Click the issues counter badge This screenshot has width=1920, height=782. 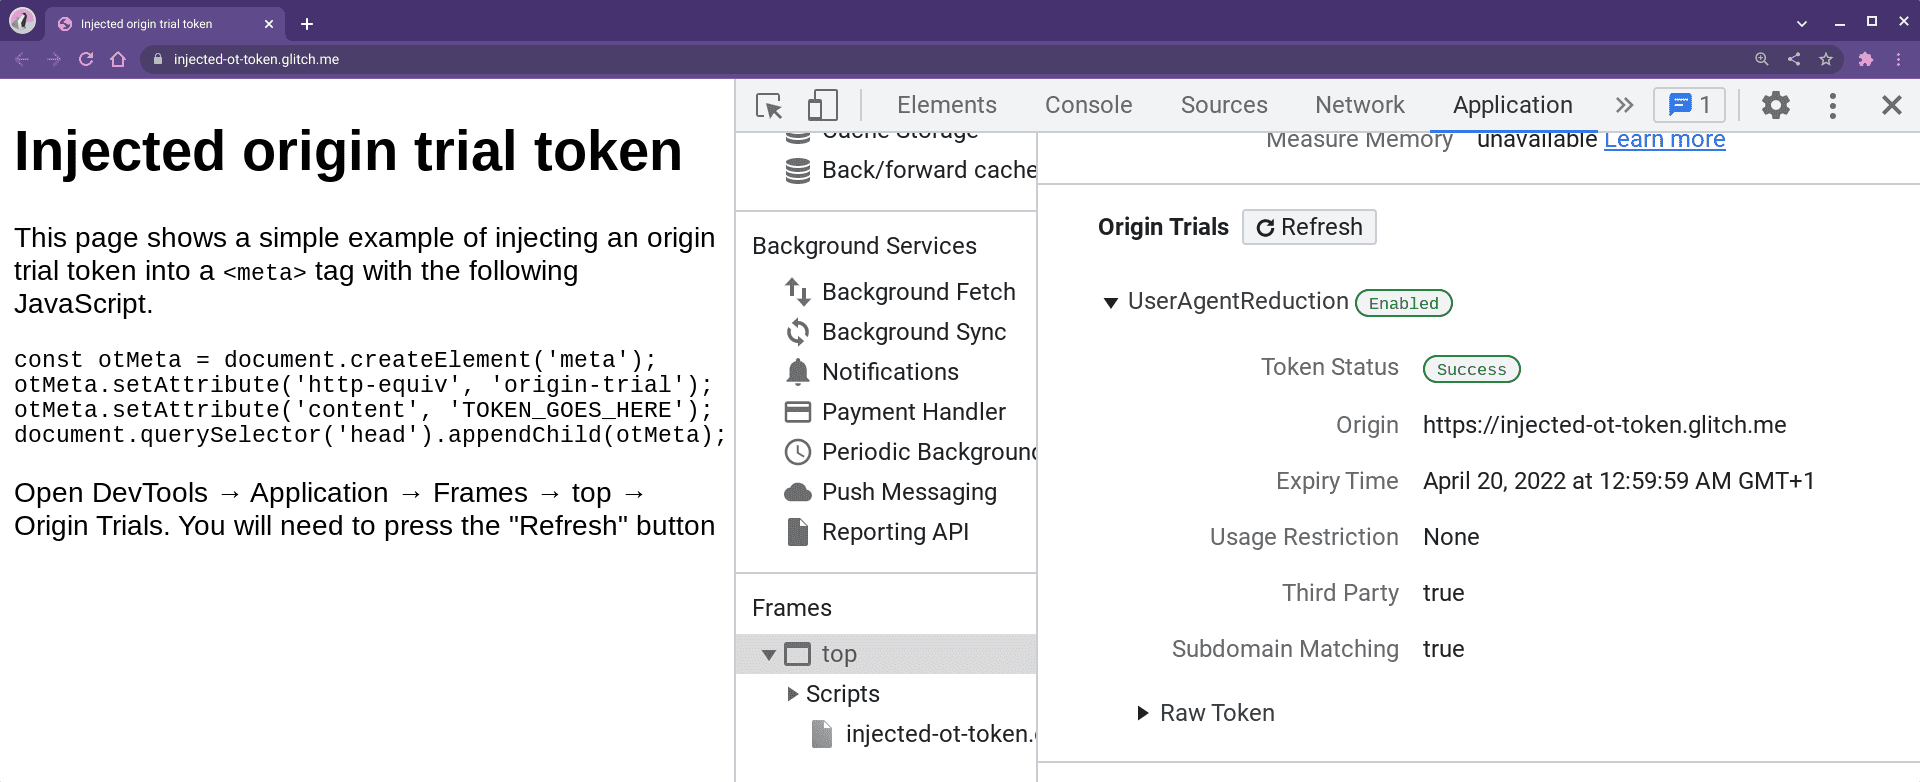pos(1689,105)
